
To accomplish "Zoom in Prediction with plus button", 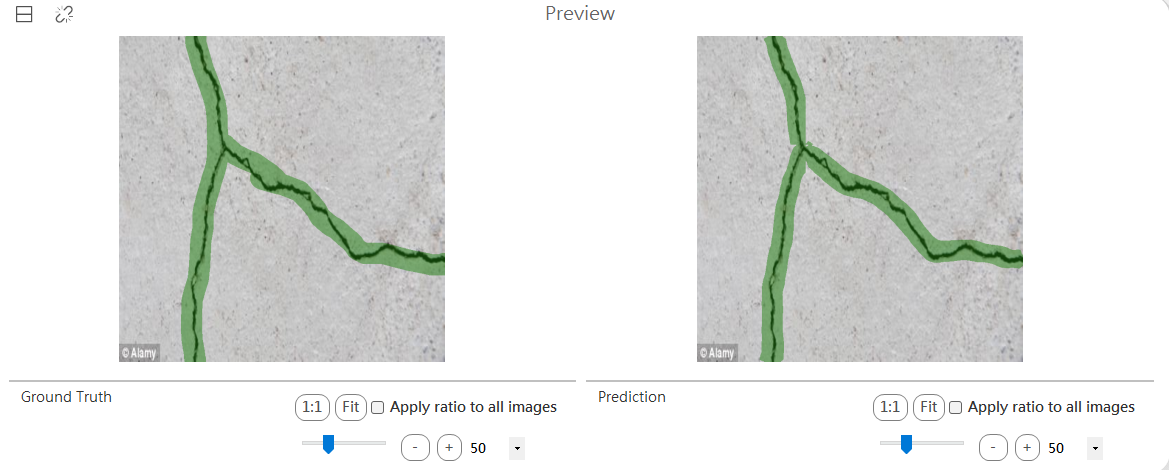I will tap(1027, 448).
